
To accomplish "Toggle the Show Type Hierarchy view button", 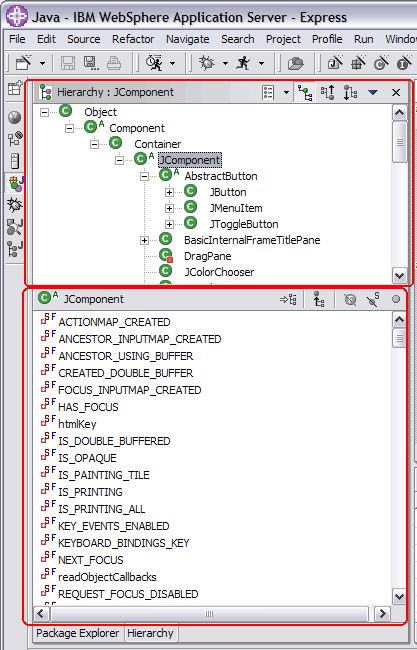I will 305,92.
